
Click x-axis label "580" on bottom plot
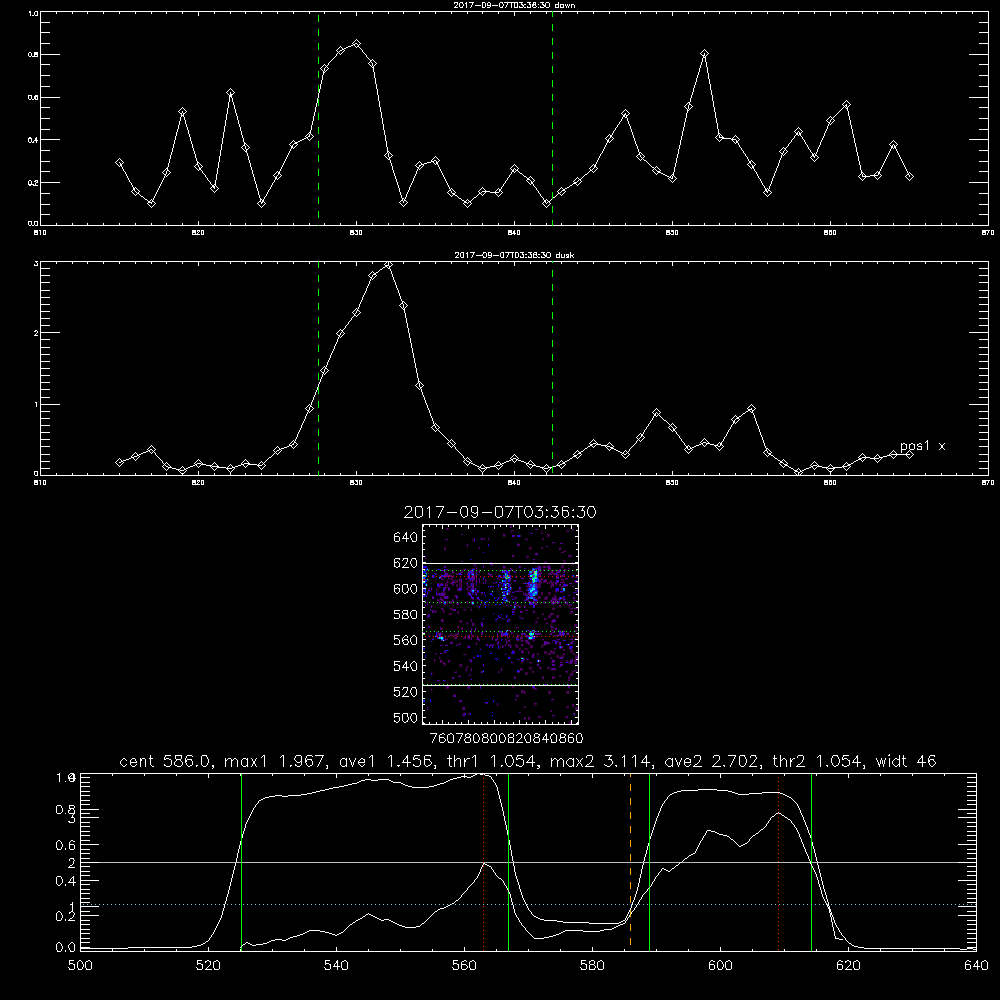592,966
